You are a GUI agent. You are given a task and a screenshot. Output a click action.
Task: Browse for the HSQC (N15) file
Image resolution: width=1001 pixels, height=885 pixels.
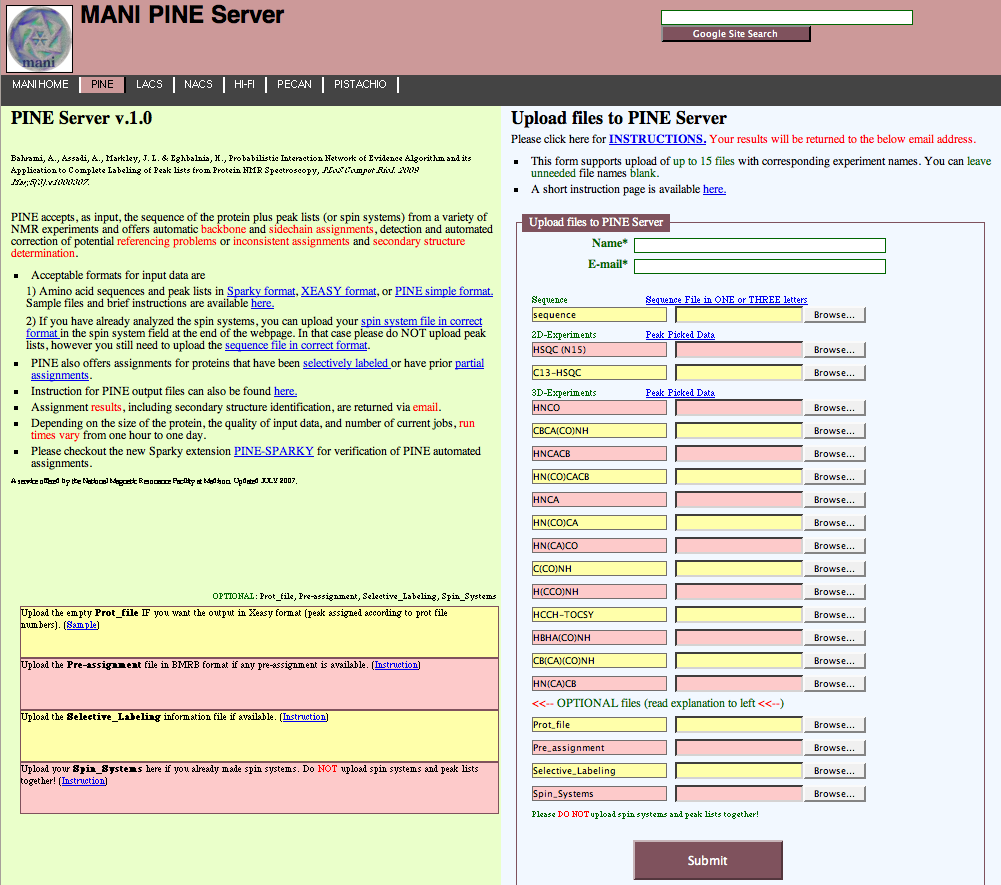(x=833, y=350)
